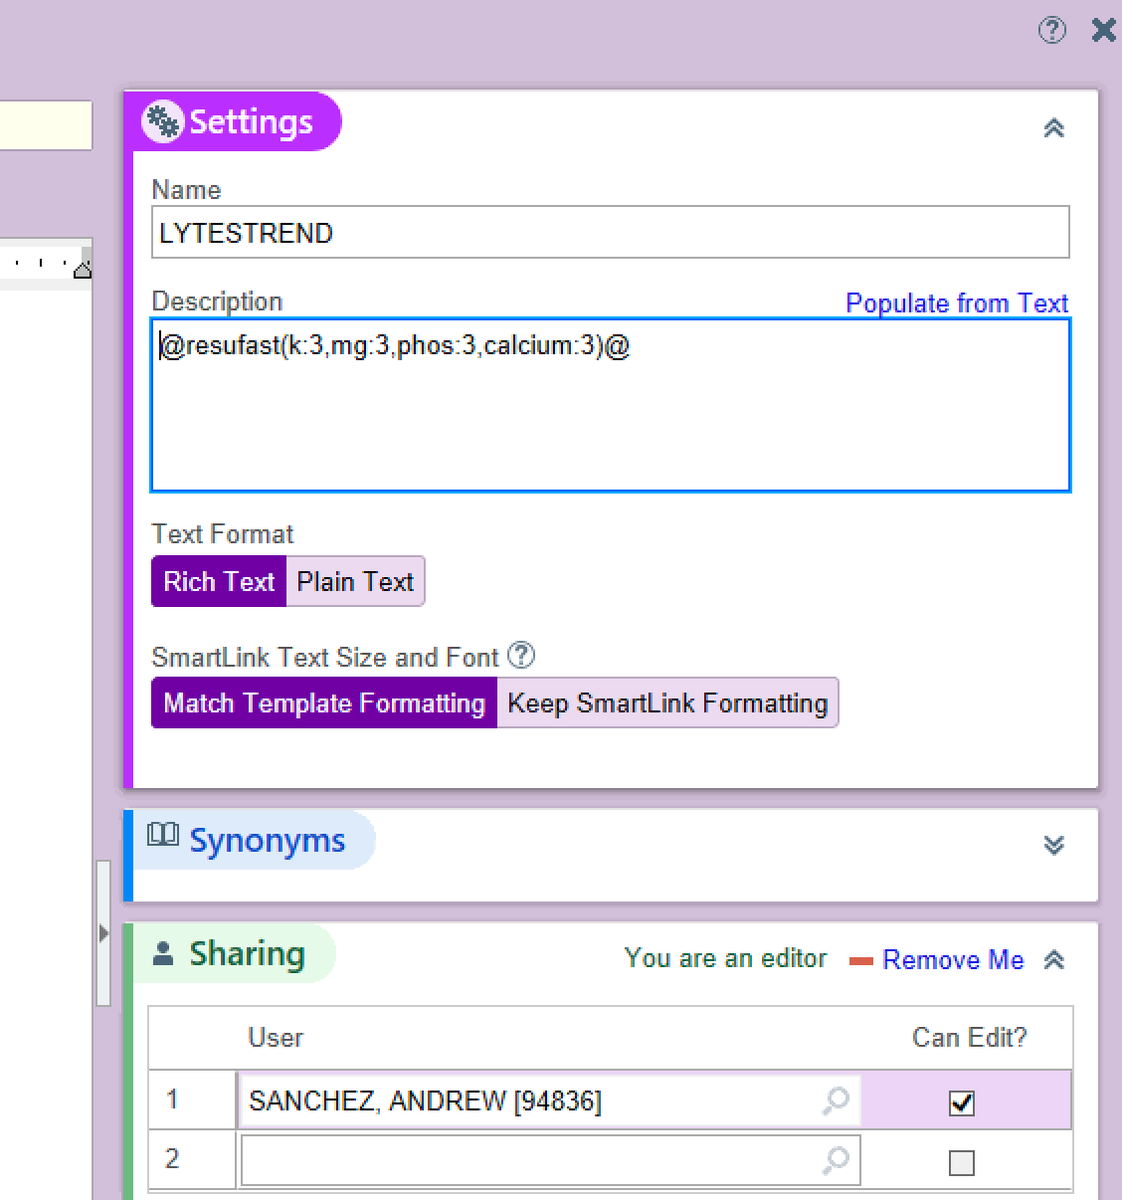
Task: Uncheck Can Edit for SANCHEZ, ANDREW
Action: point(962,1103)
